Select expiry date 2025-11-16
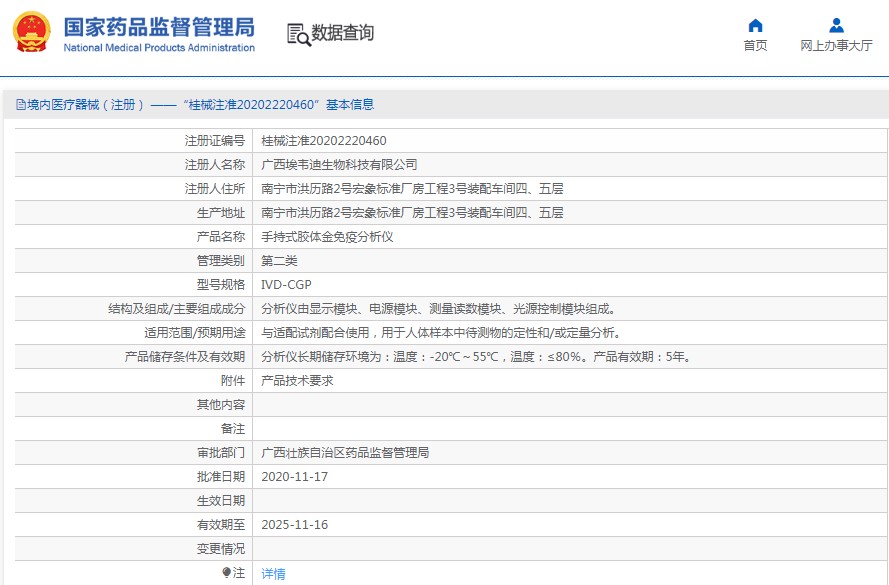This screenshot has width=889, height=585. tap(295, 525)
